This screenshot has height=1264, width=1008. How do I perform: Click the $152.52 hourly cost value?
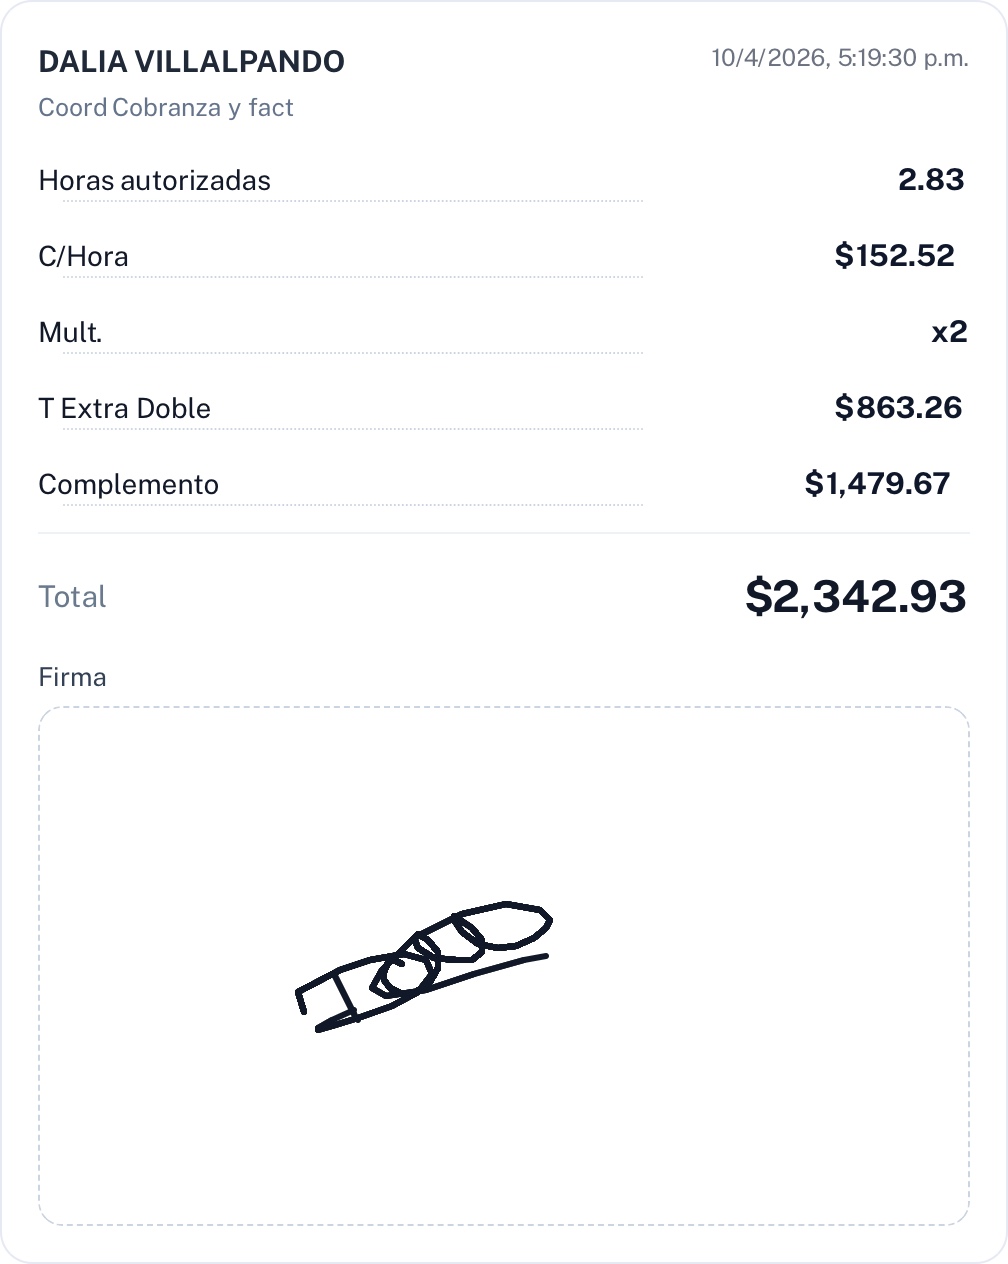click(894, 256)
